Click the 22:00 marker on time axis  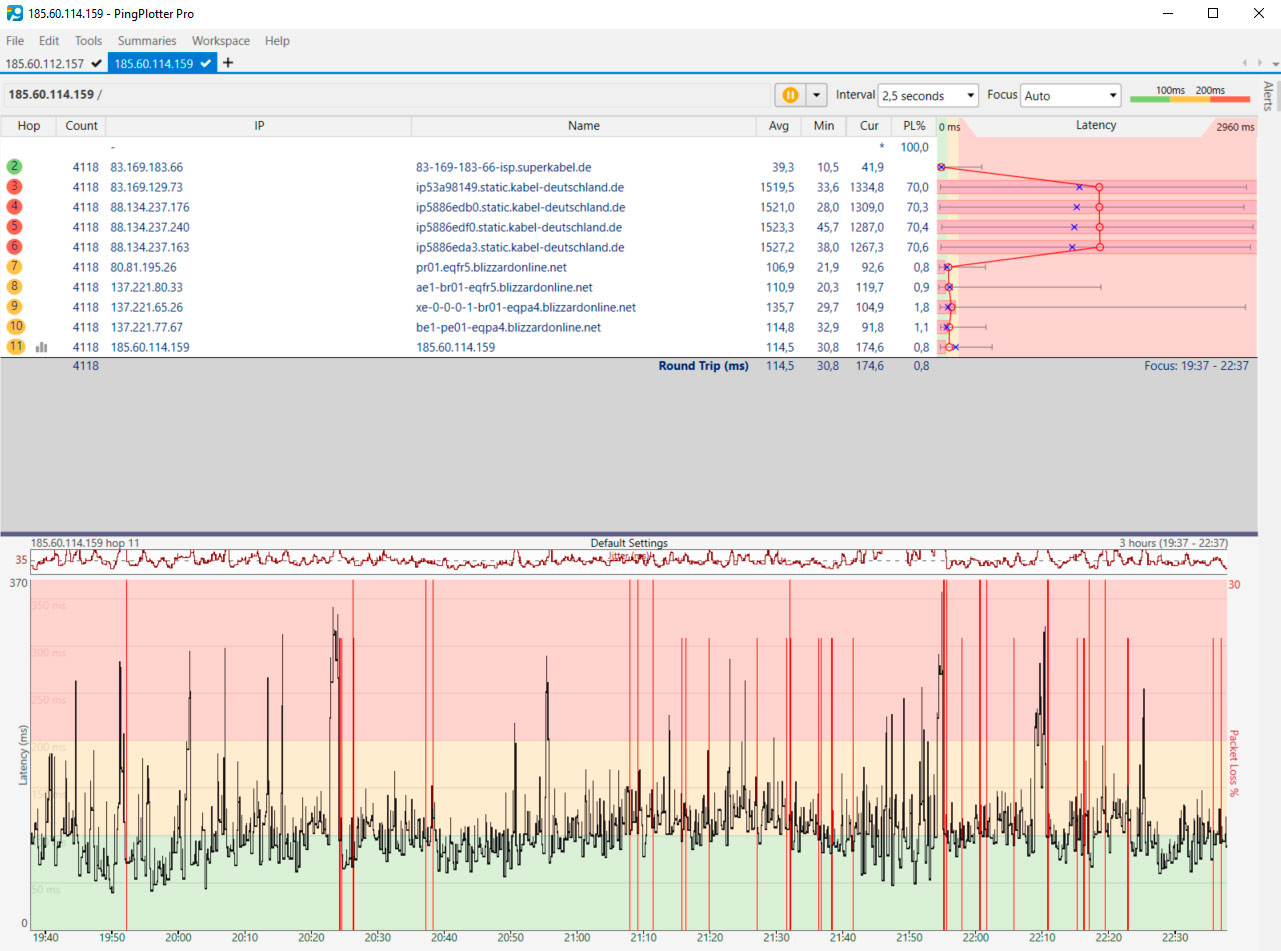click(975, 937)
